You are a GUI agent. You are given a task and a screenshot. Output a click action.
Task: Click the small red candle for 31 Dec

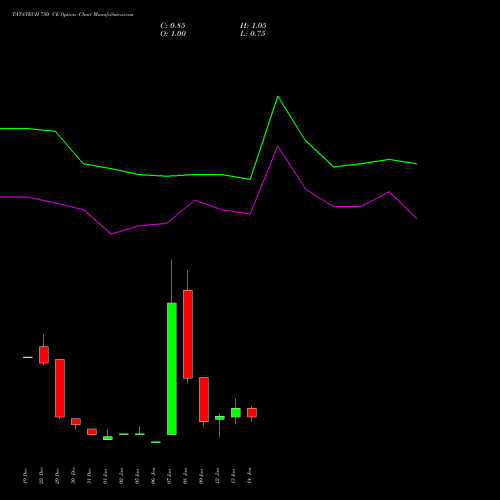[92, 432]
